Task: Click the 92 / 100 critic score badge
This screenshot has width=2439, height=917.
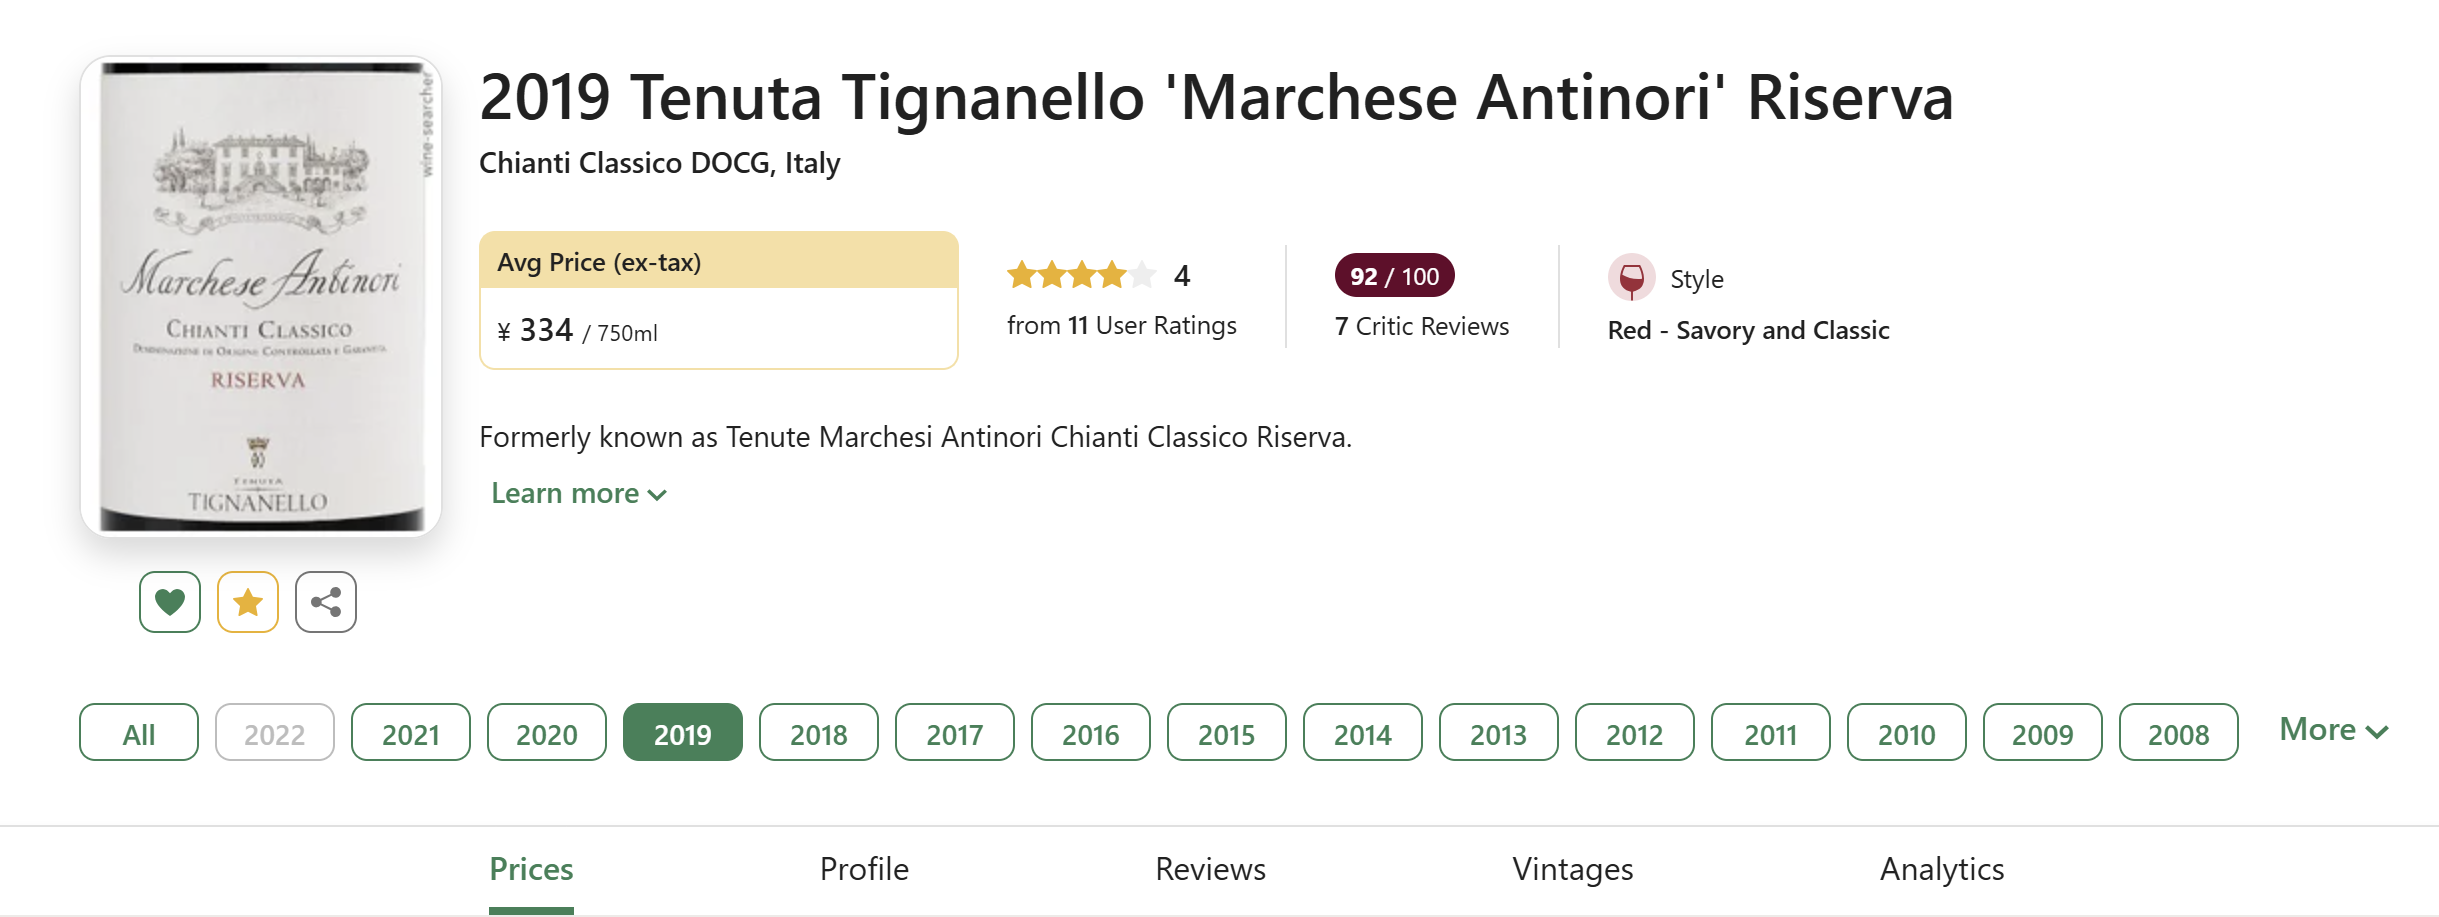Action: (1394, 276)
